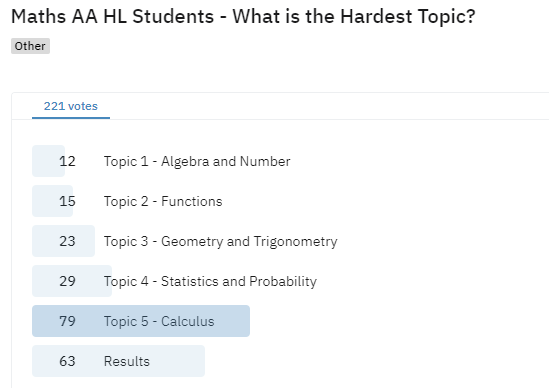Click the vote count 15 for Functions
549x388 pixels.
(x=67, y=201)
